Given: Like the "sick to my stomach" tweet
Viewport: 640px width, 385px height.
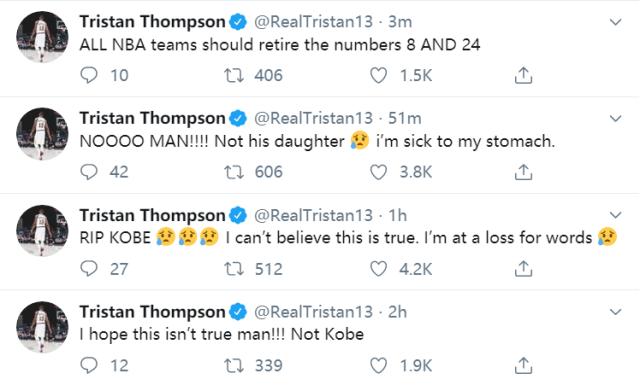Looking at the screenshot, I should [378, 172].
